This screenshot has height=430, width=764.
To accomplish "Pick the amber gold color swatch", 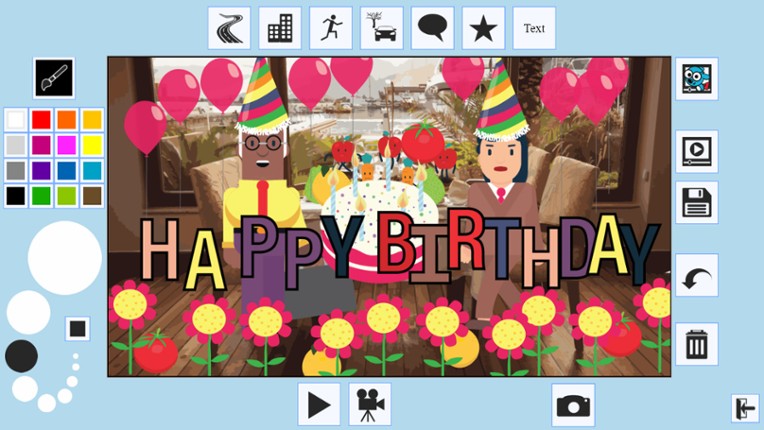I will pyautogui.click(x=92, y=120).
